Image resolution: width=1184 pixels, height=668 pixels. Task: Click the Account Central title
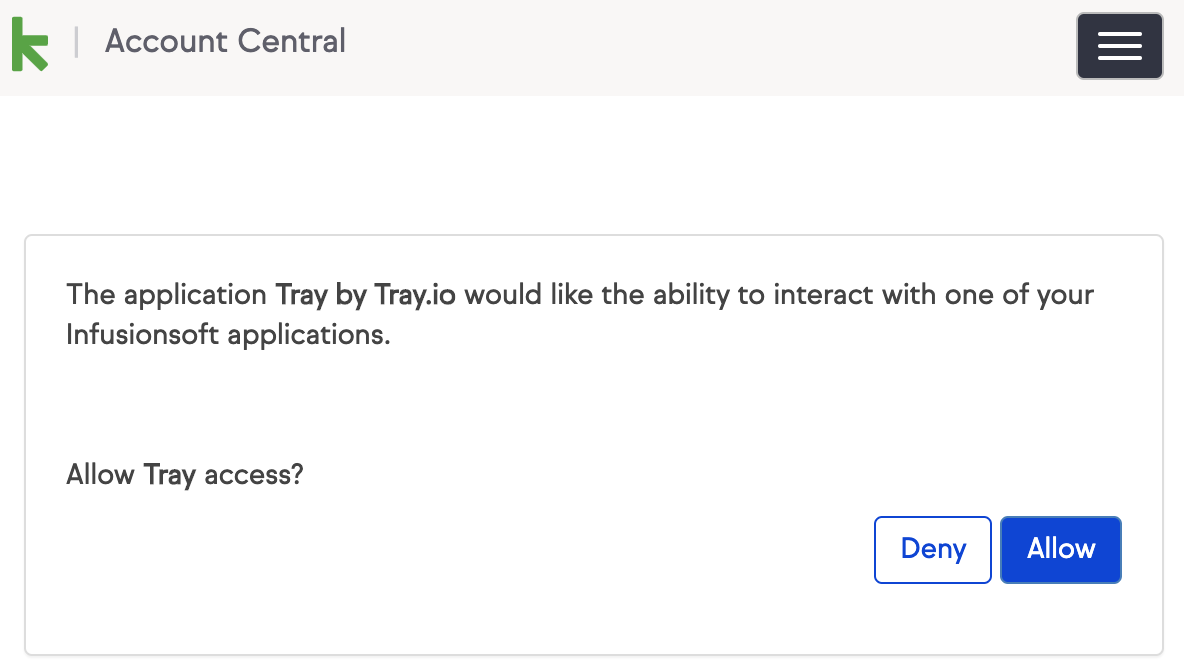coord(225,42)
